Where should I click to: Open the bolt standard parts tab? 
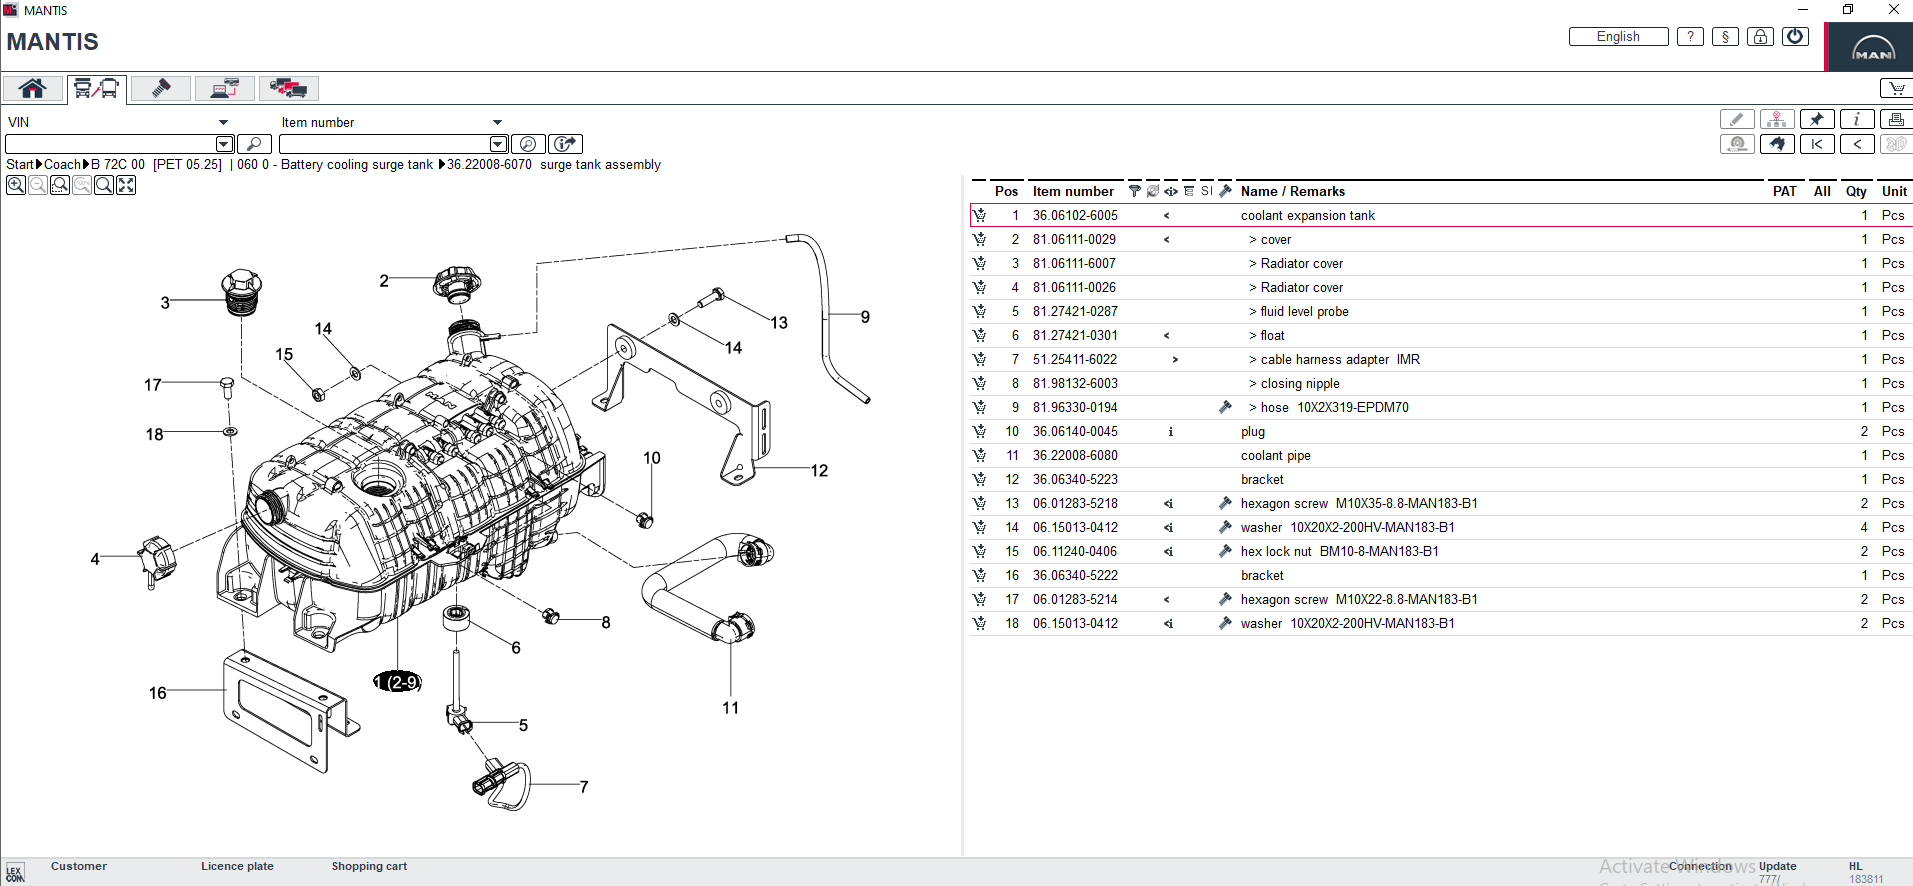pyautogui.click(x=160, y=88)
